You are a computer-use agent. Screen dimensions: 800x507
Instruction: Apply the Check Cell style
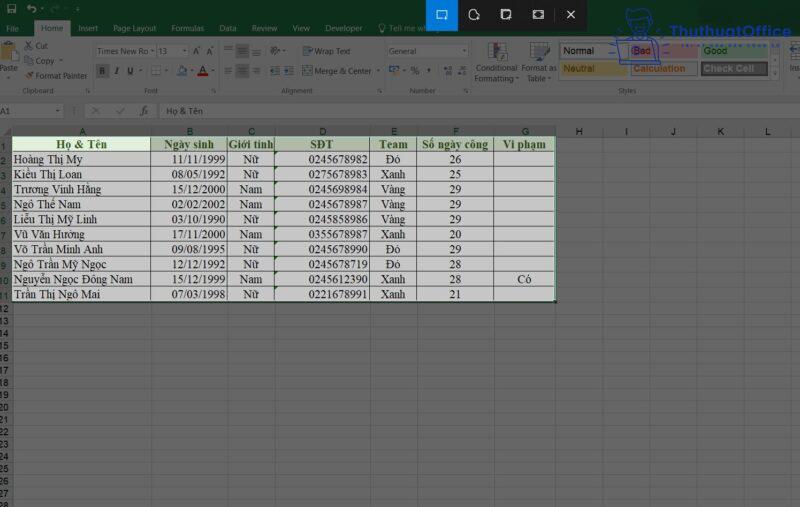pyautogui.click(x=734, y=68)
